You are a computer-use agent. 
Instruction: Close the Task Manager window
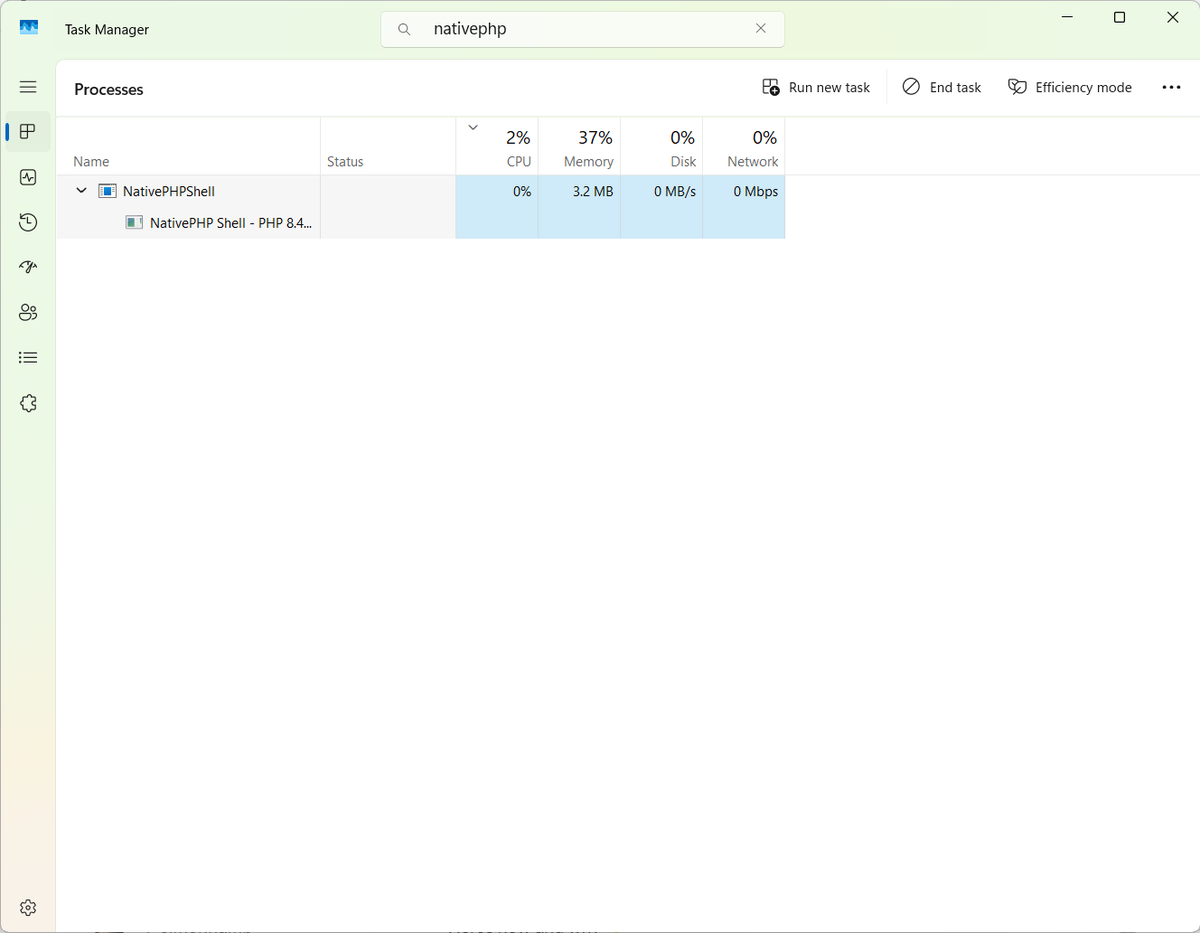[1173, 18]
